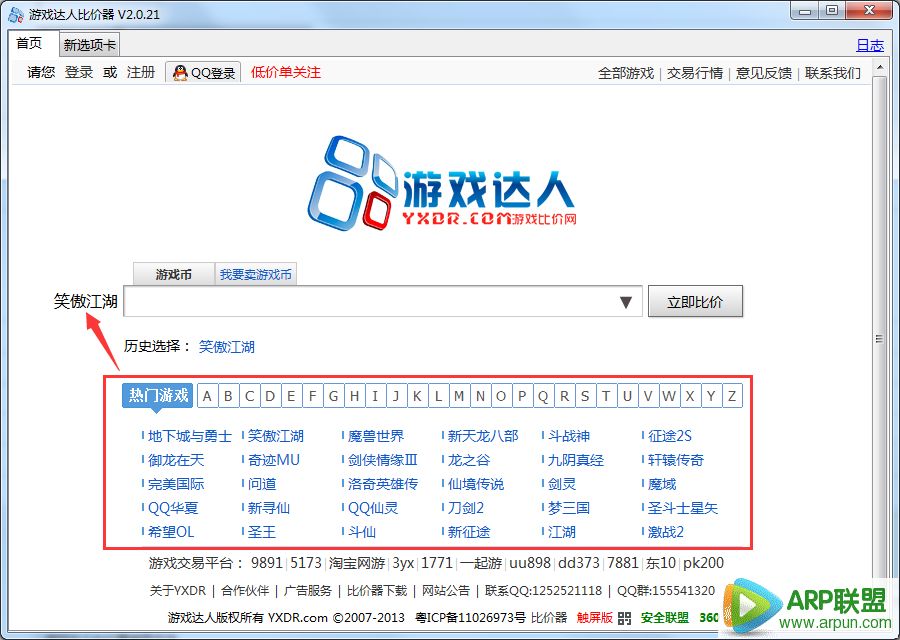This screenshot has height=640, width=900.
Task: Select game 仙境传说
Action: pyautogui.click(x=476, y=484)
